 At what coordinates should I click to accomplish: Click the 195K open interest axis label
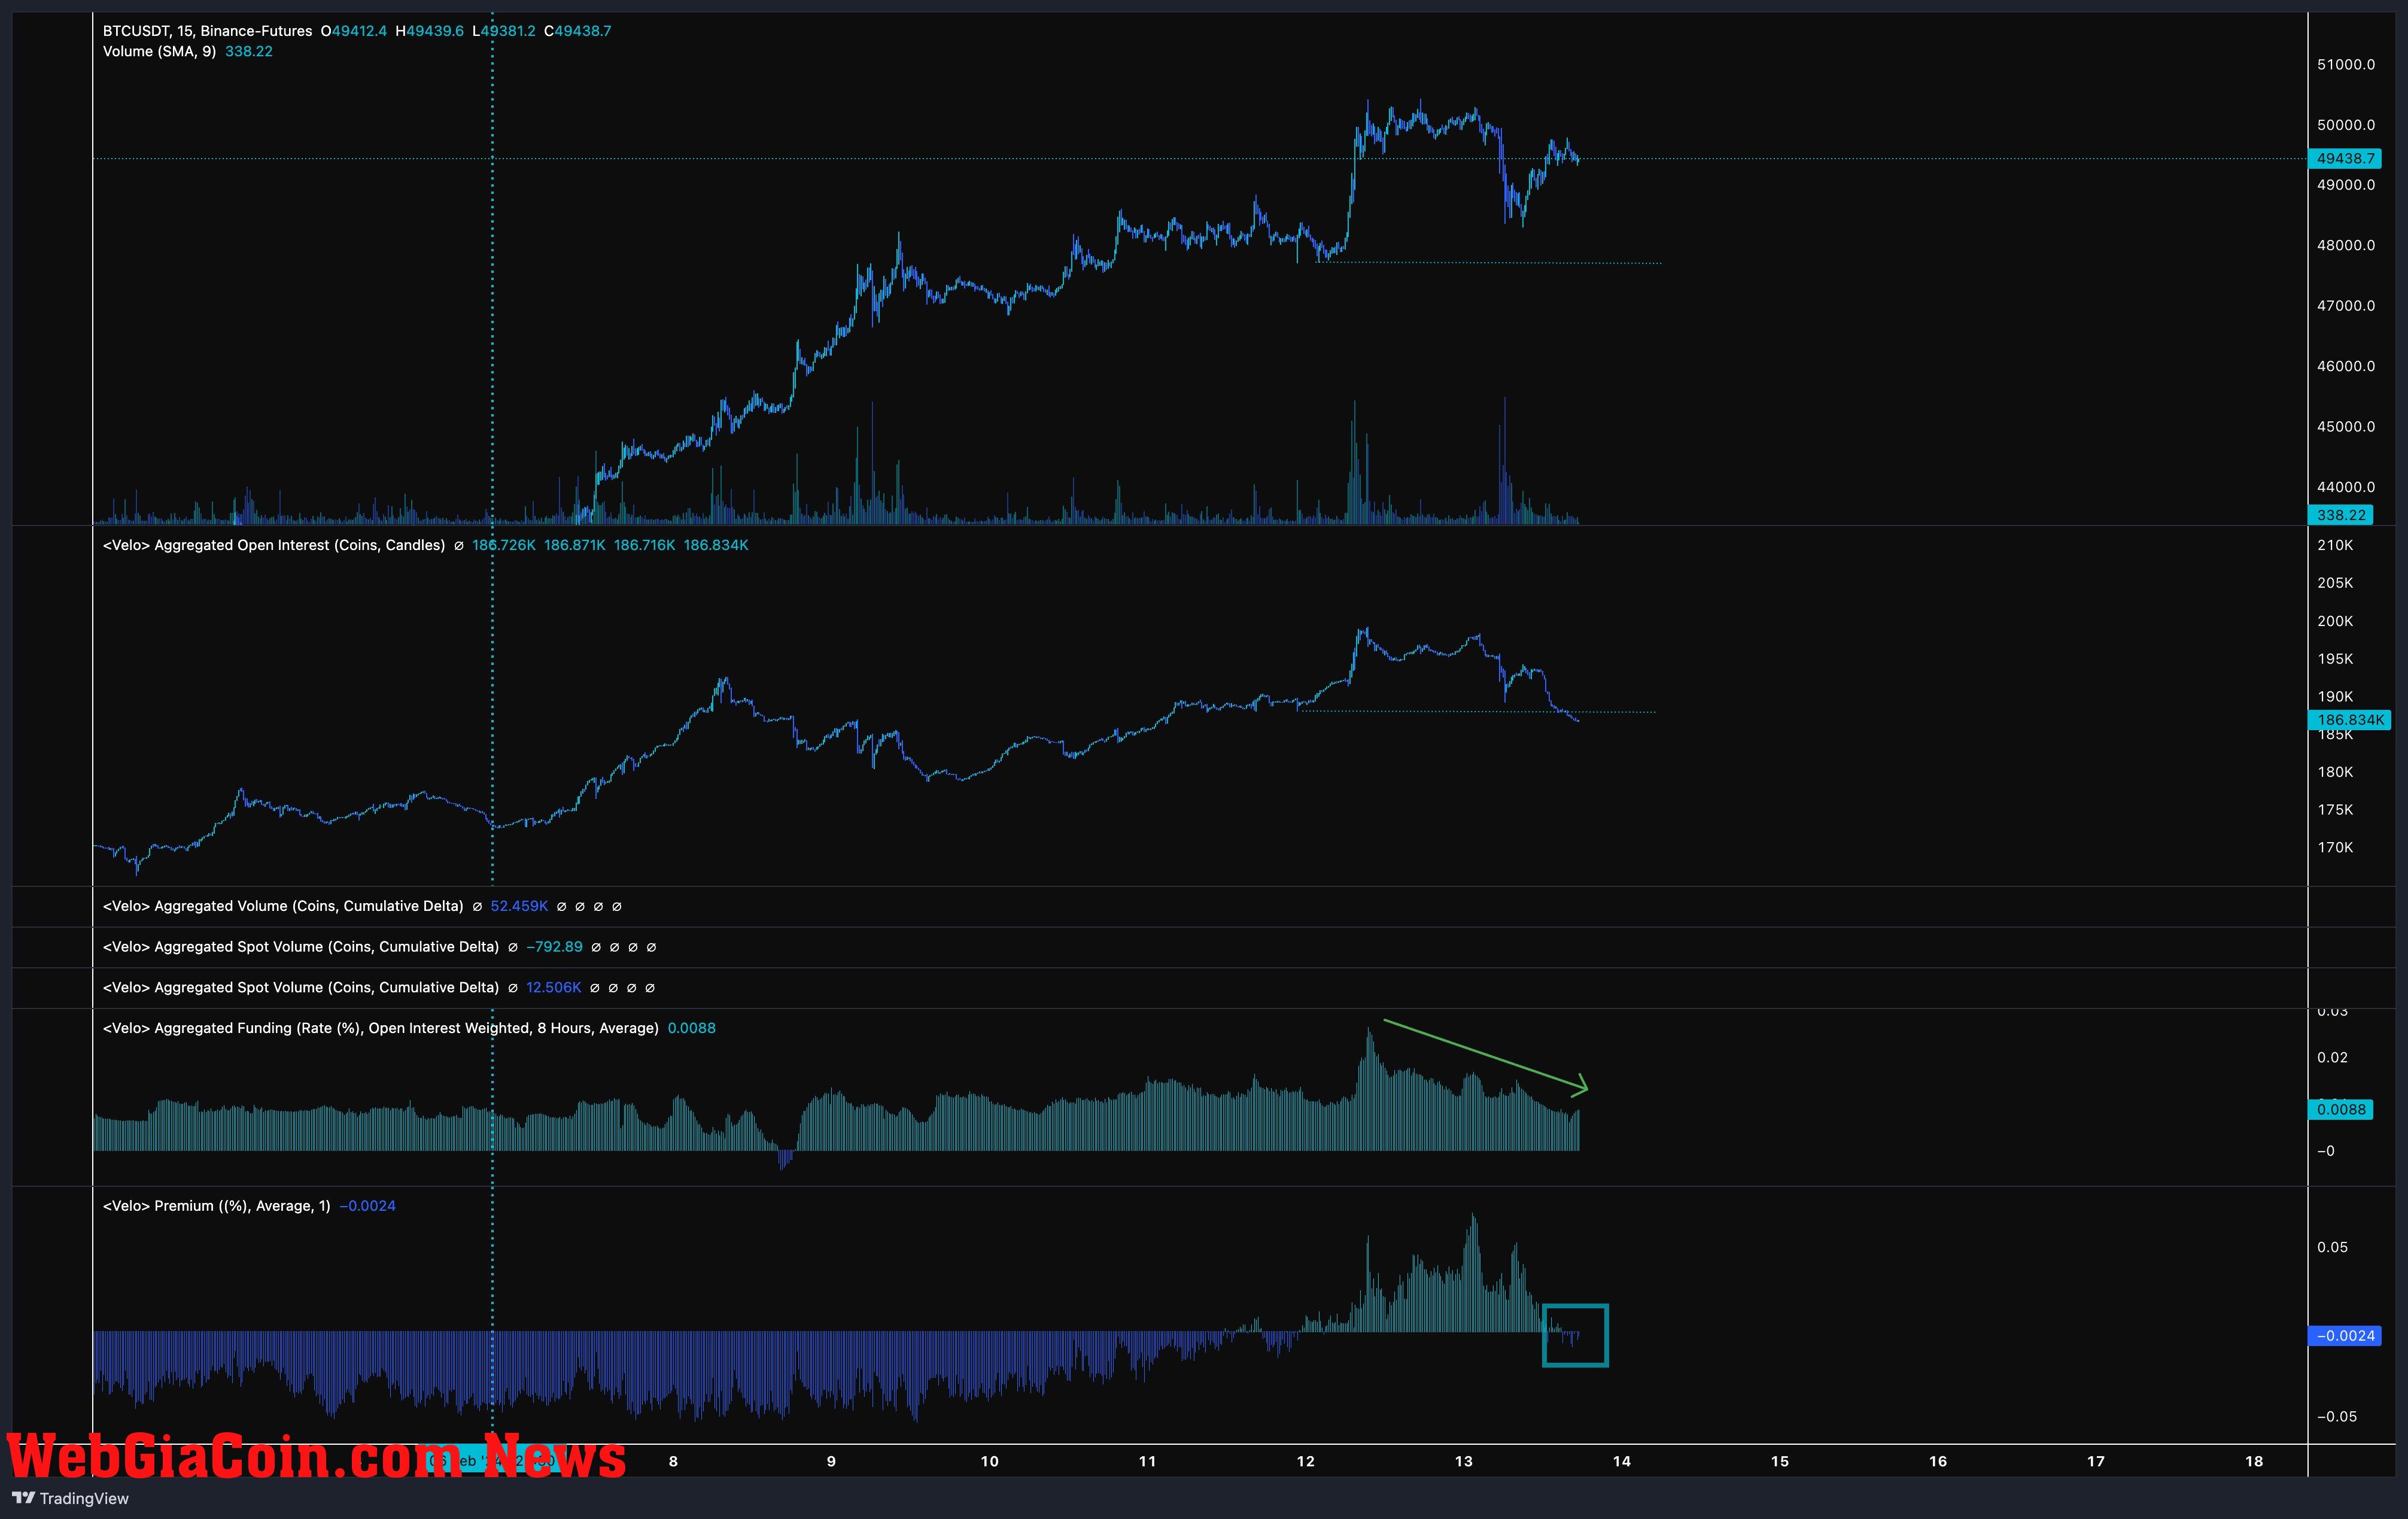click(x=2335, y=659)
